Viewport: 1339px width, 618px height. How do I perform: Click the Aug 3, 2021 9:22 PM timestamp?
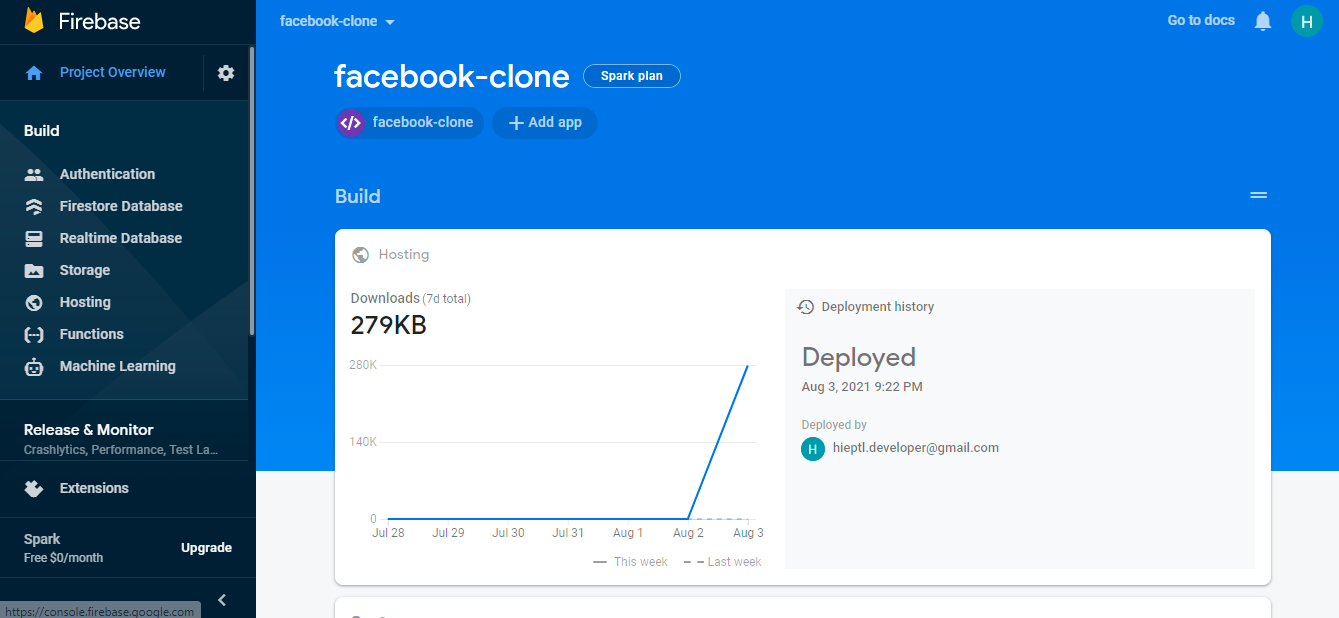tap(862, 386)
